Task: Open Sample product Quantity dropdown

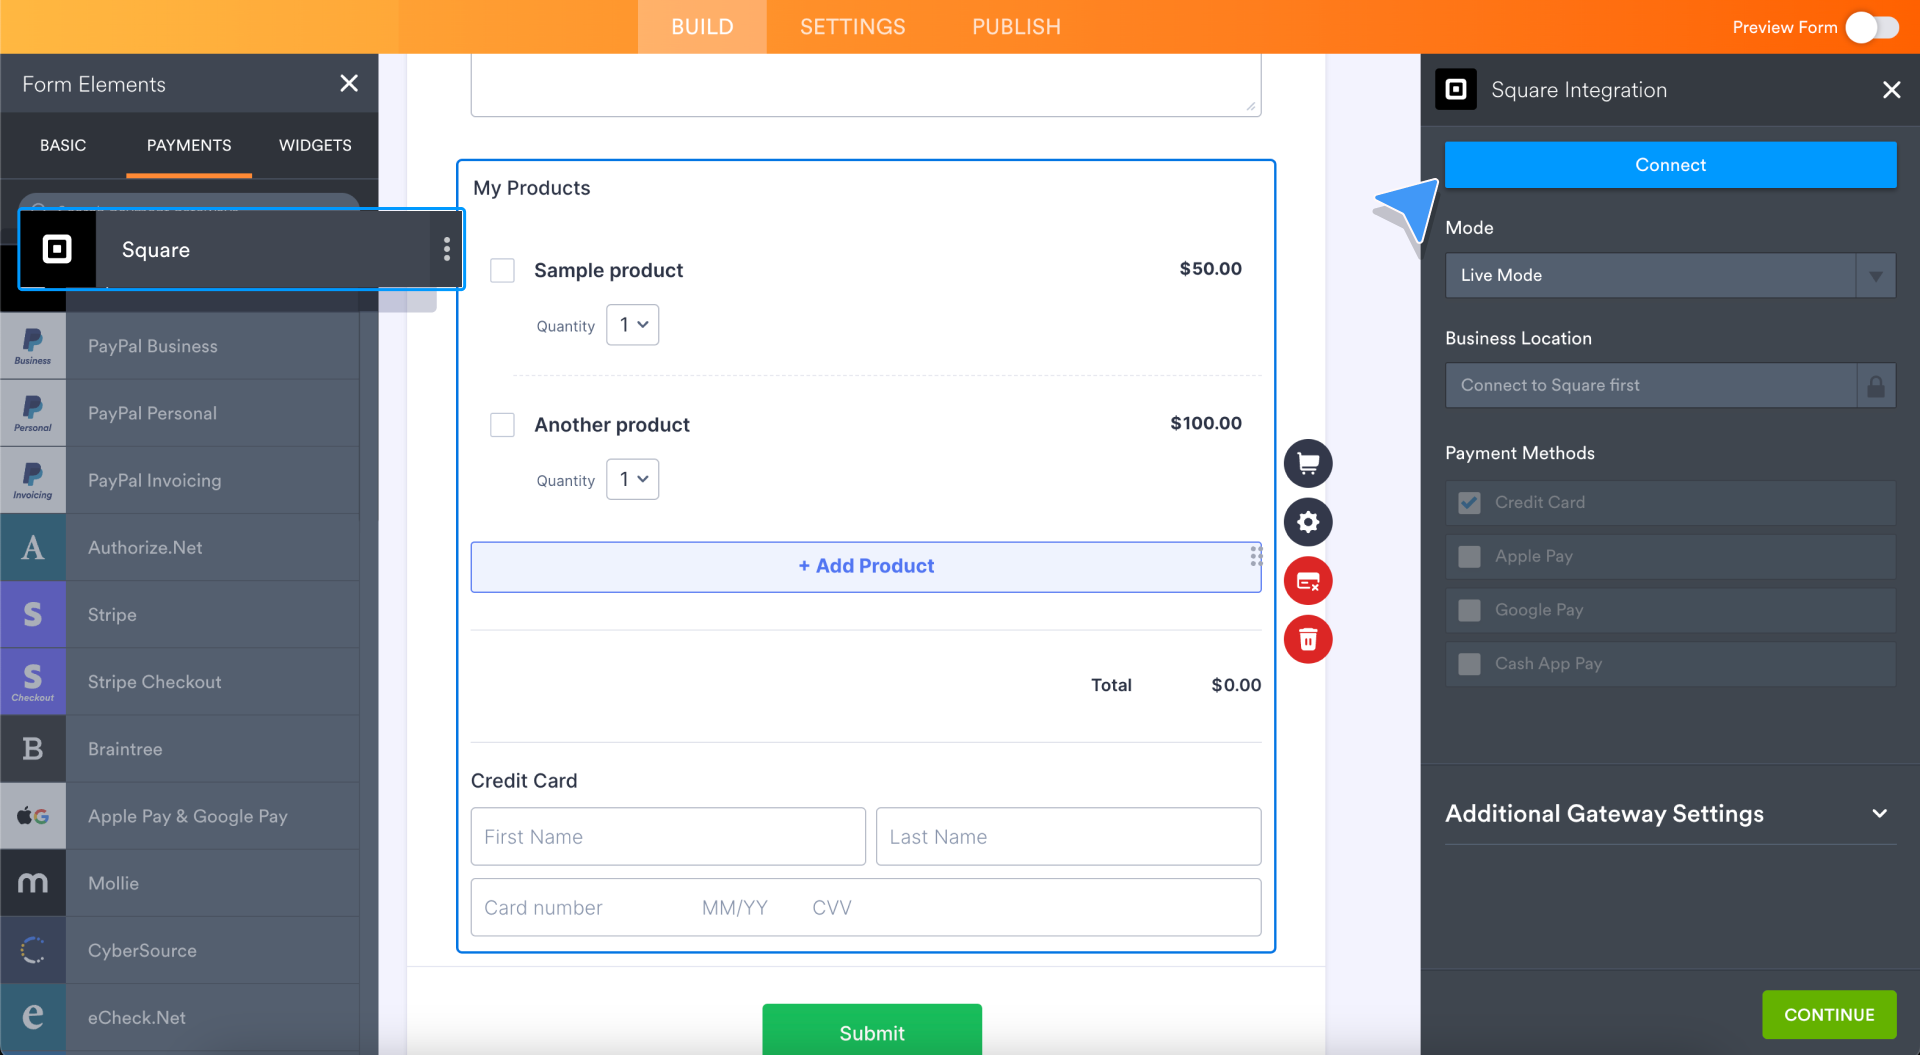Action: 633,325
